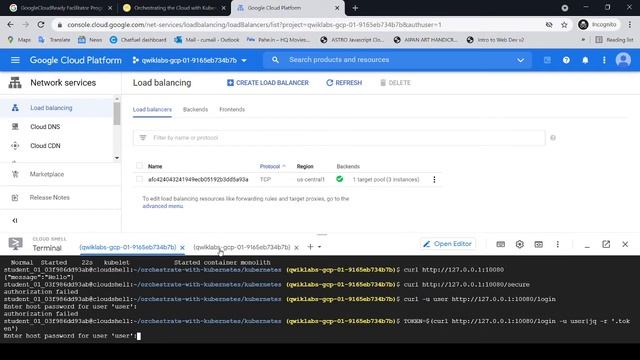This screenshot has width=640, height=360.
Task: Click the Google Cloud Platform logo
Action: click(x=76, y=60)
